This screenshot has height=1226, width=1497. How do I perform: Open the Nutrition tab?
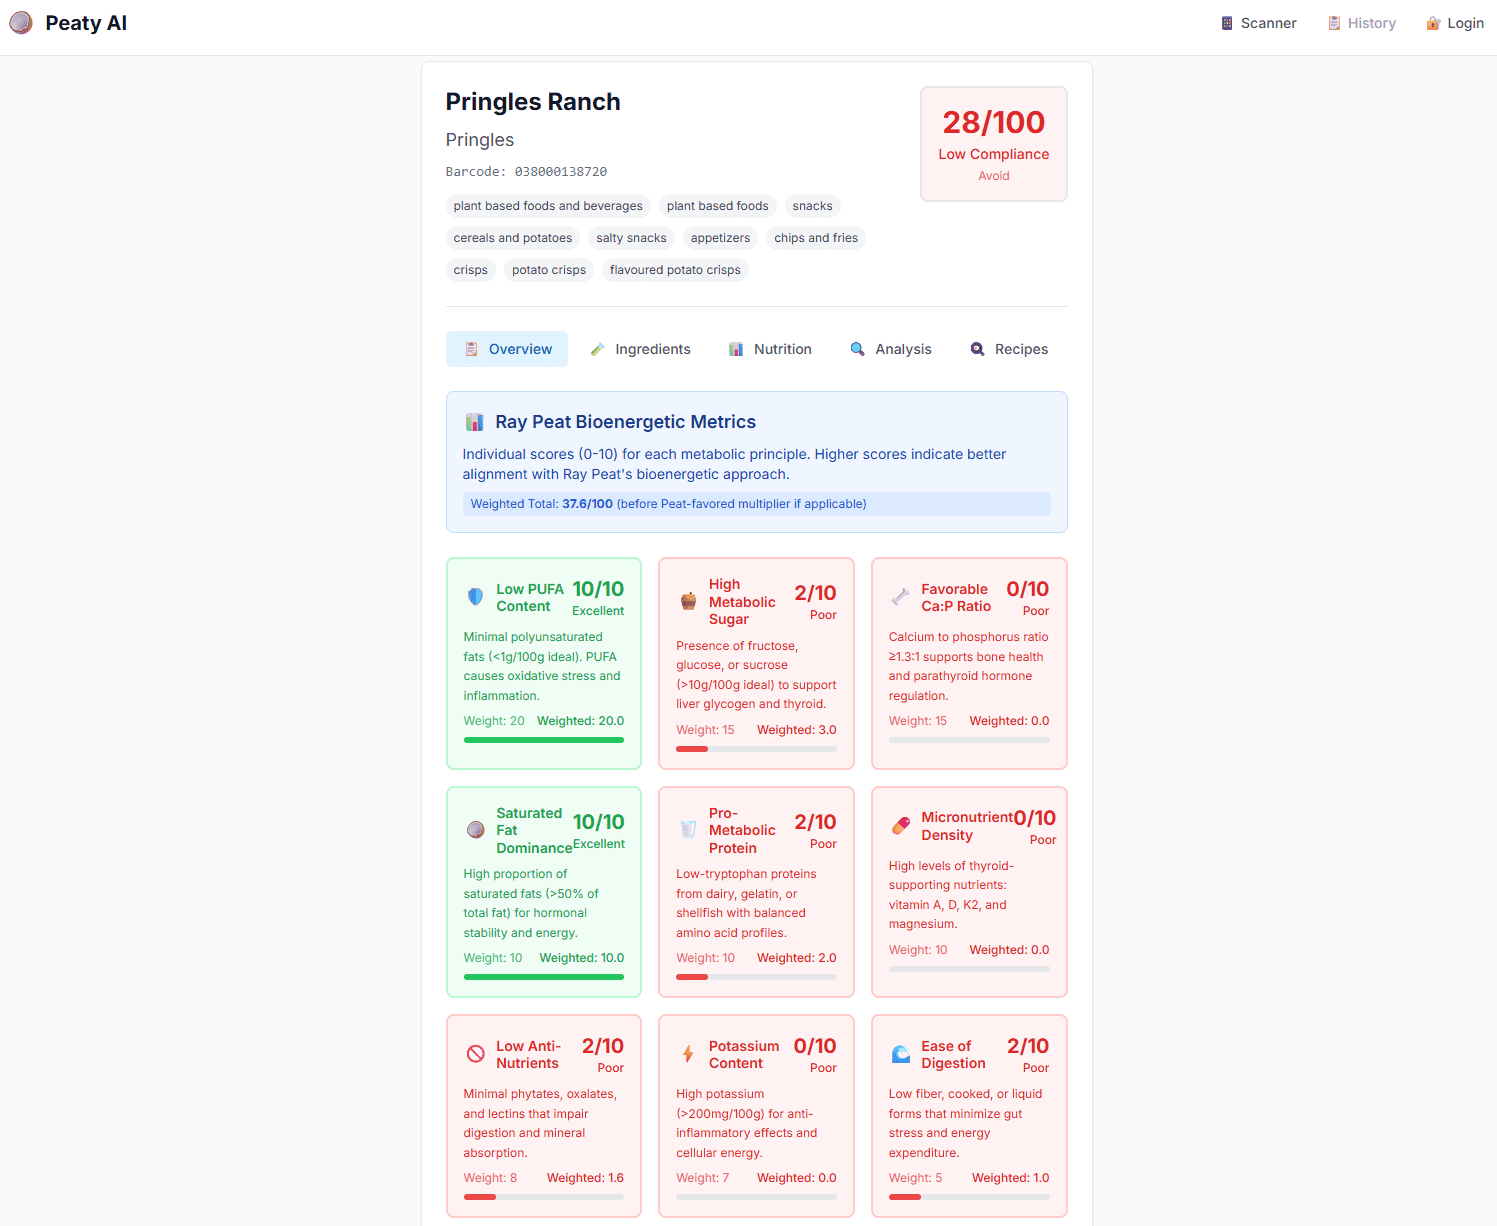pyautogui.click(x=770, y=349)
